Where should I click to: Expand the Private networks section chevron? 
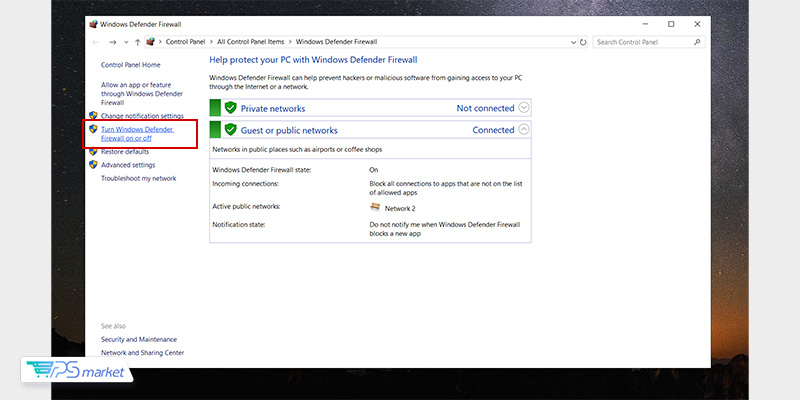524,108
